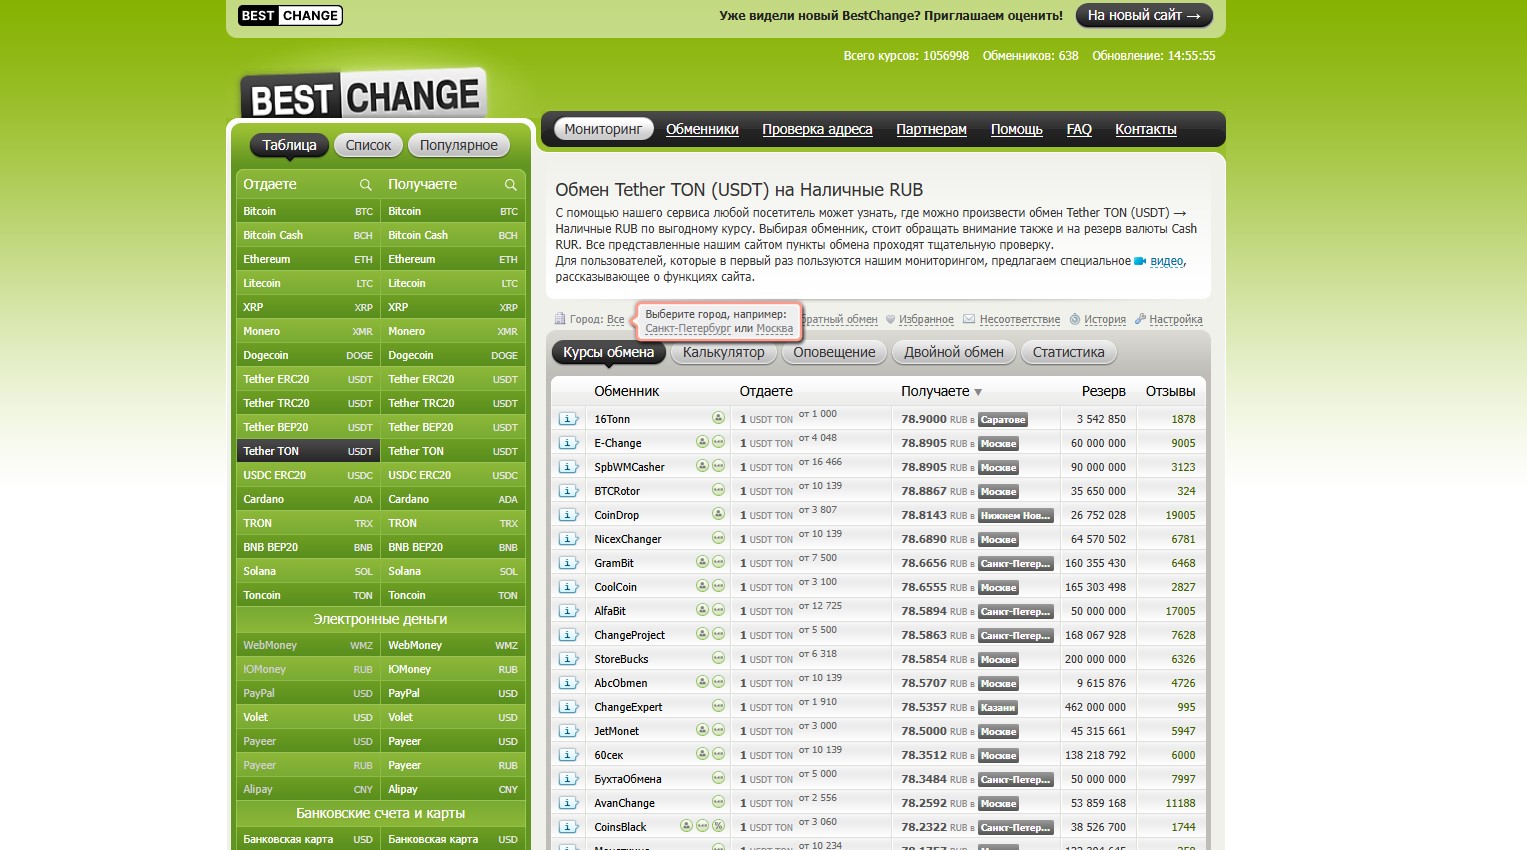Choose Санкт-Петербург in the city tooltip
Screen dimensions: 1527x850
[x=688, y=328]
